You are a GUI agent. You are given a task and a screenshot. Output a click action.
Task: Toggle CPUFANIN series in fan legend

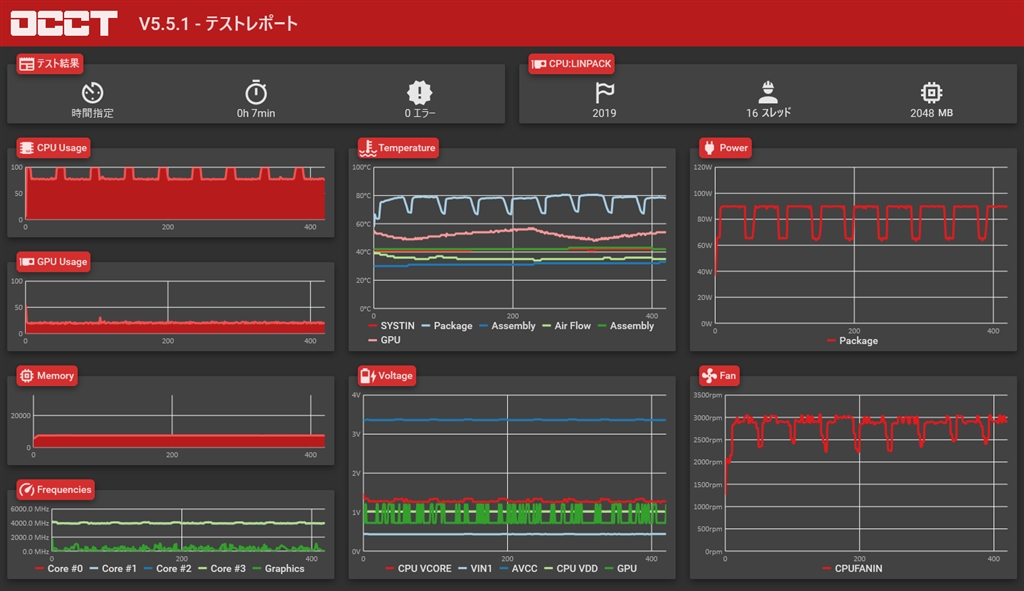[852, 569]
